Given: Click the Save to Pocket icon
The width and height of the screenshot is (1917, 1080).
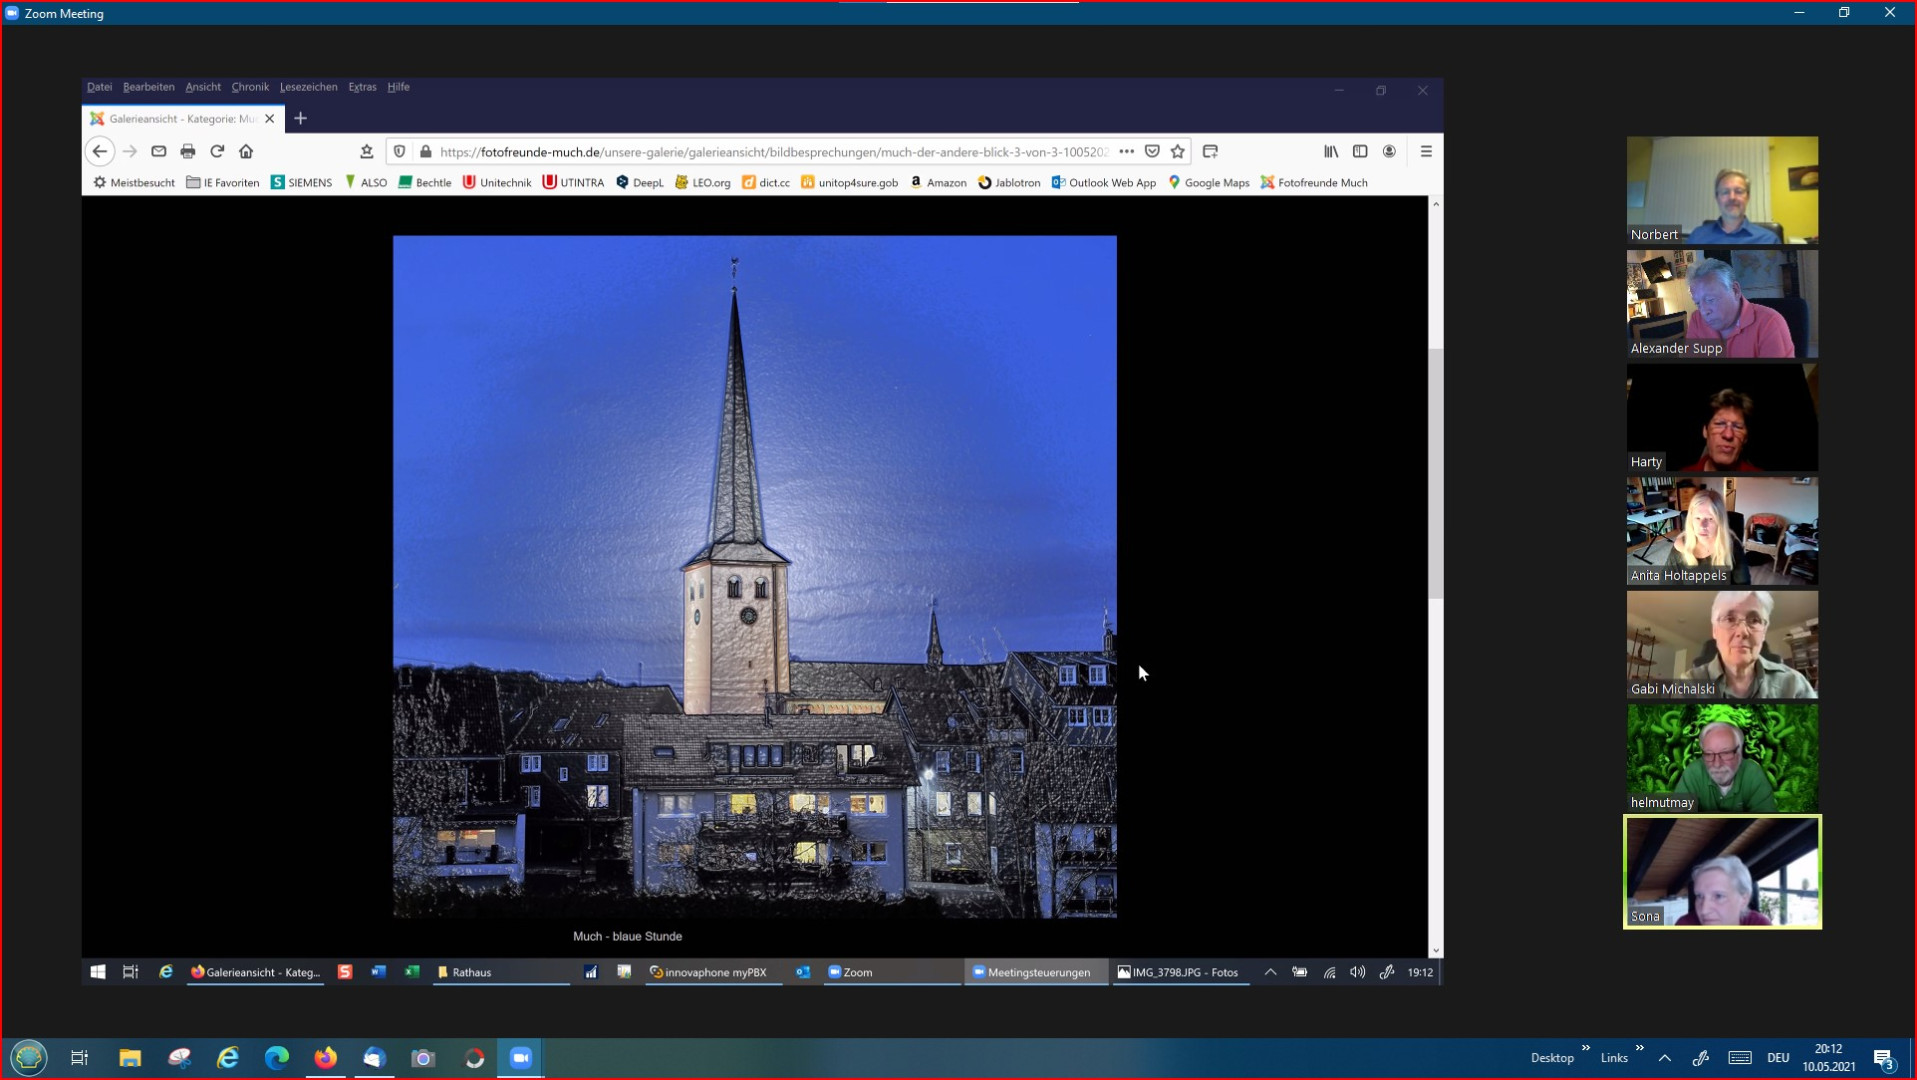Looking at the screenshot, I should point(1152,151).
